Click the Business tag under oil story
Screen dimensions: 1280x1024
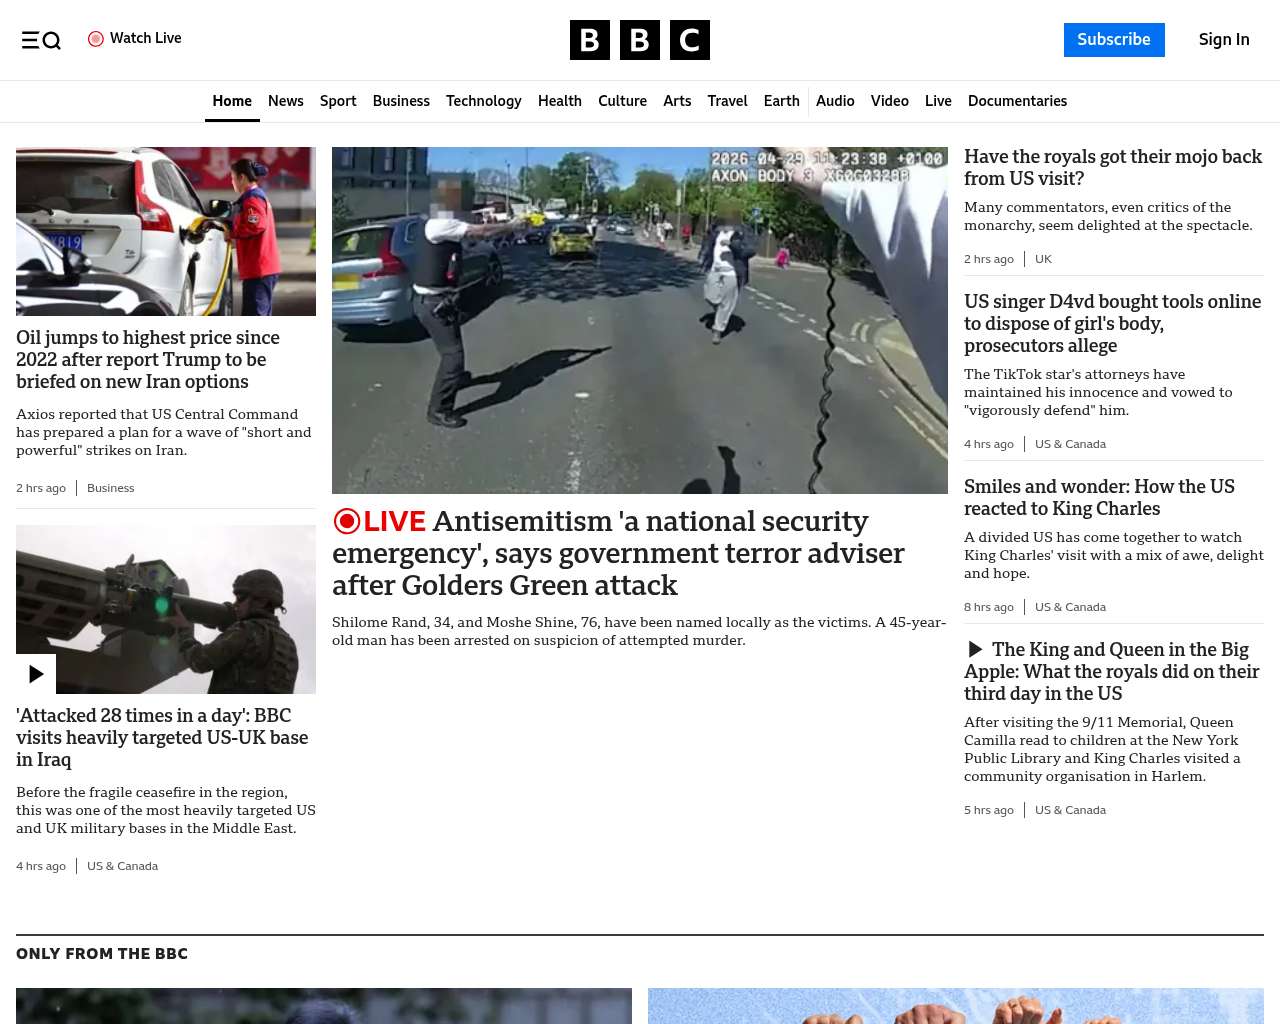tap(110, 488)
